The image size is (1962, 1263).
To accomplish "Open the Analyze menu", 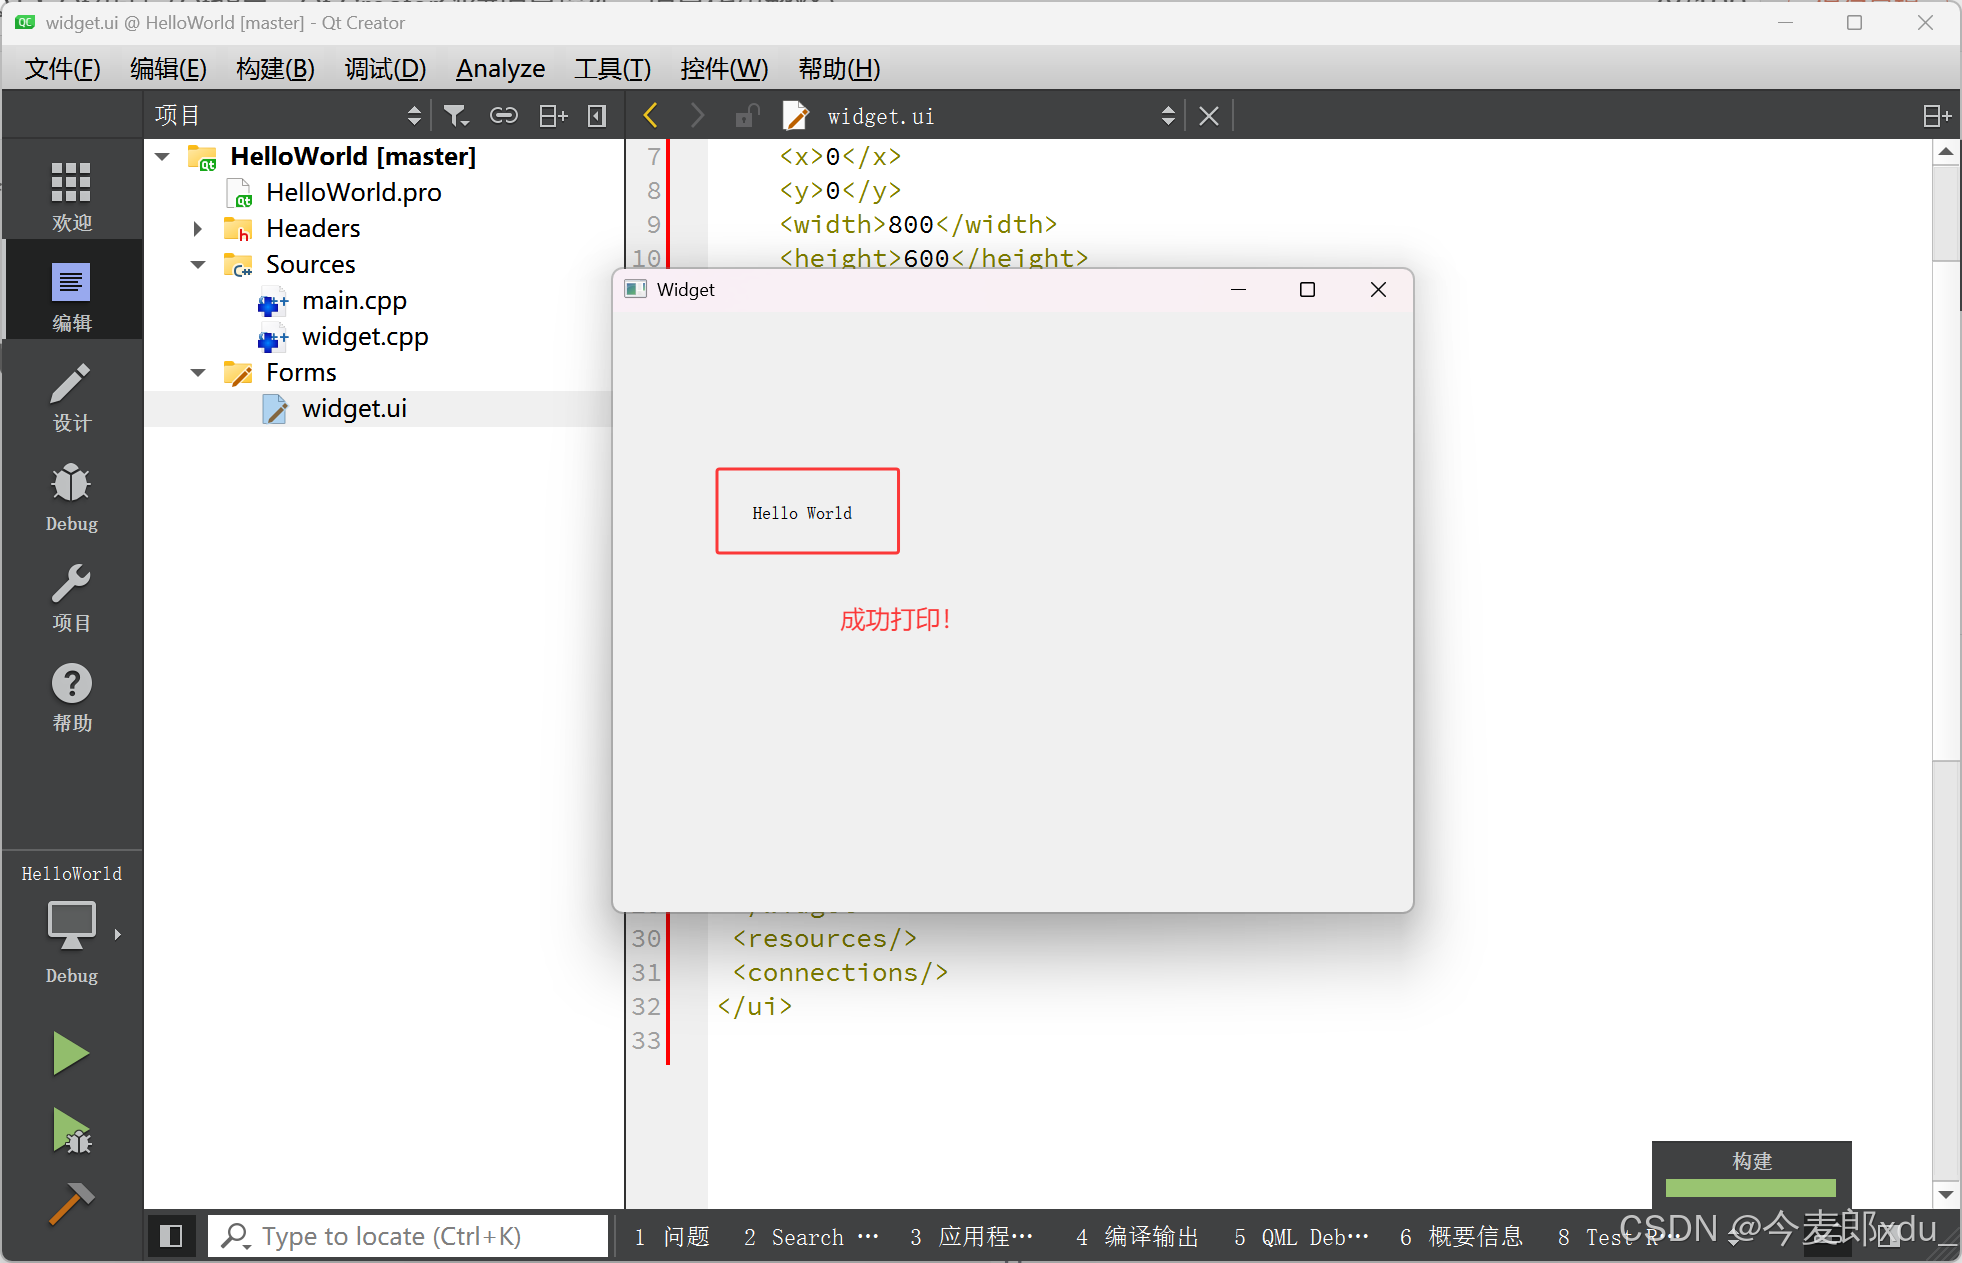I will 500,69.
